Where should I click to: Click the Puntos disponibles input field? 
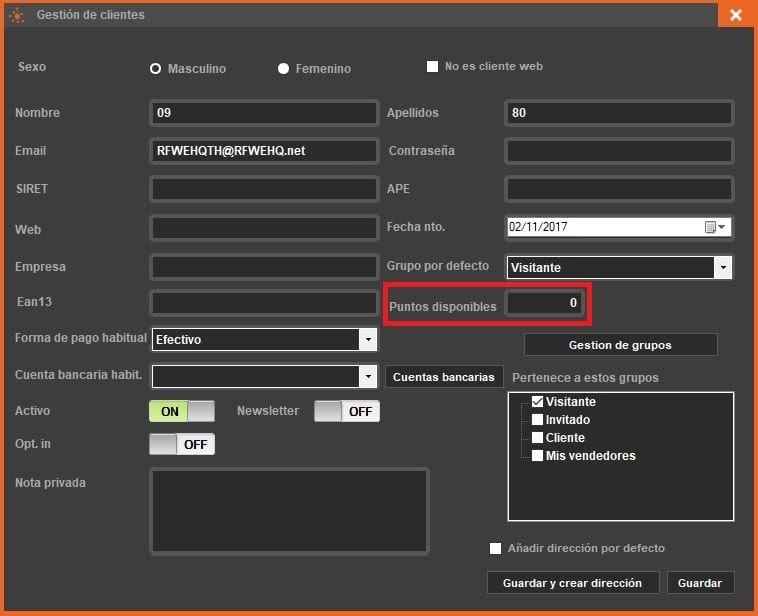tap(544, 303)
